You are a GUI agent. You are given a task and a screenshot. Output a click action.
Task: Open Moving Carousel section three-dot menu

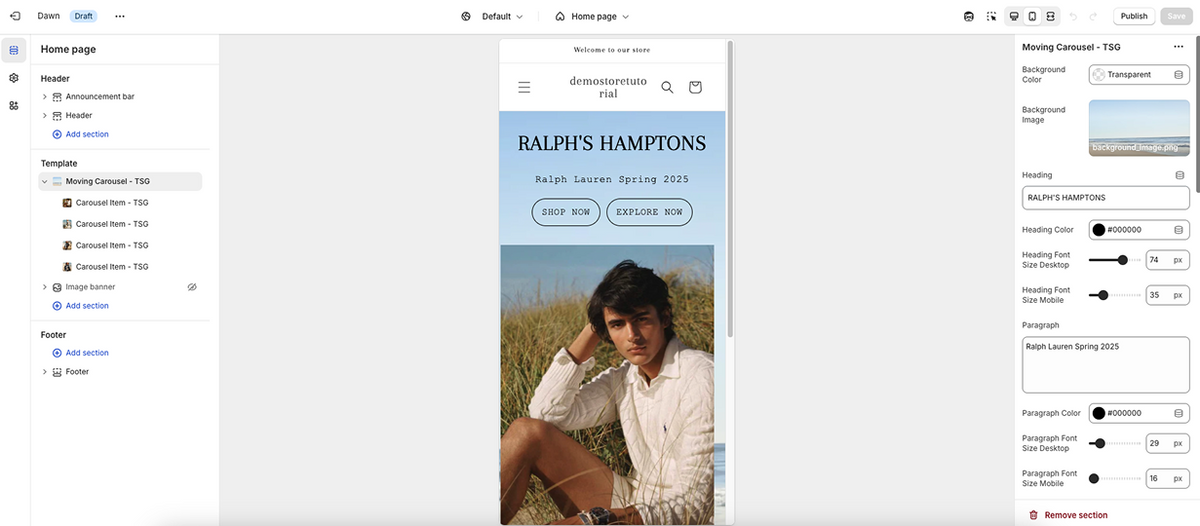[x=1178, y=47]
